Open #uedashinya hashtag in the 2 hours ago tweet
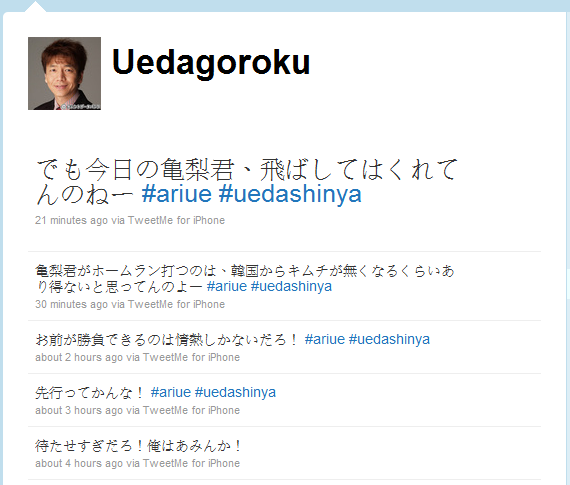Screen dimensions: 570x485 389,339
